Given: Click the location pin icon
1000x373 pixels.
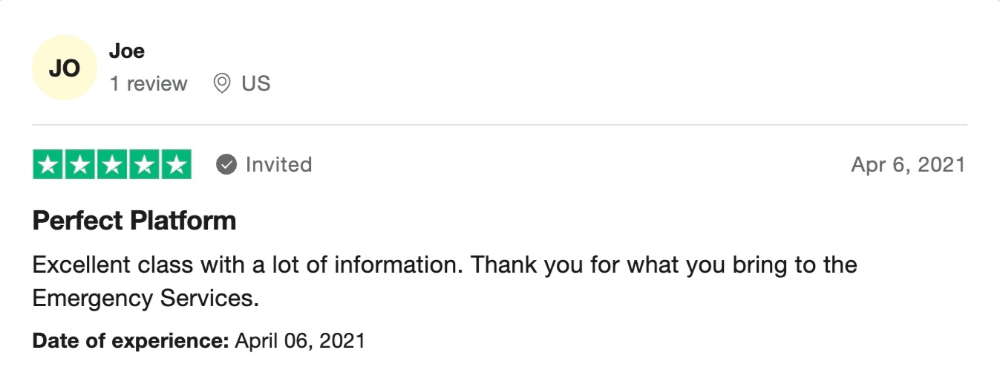Looking at the screenshot, I should point(222,84).
